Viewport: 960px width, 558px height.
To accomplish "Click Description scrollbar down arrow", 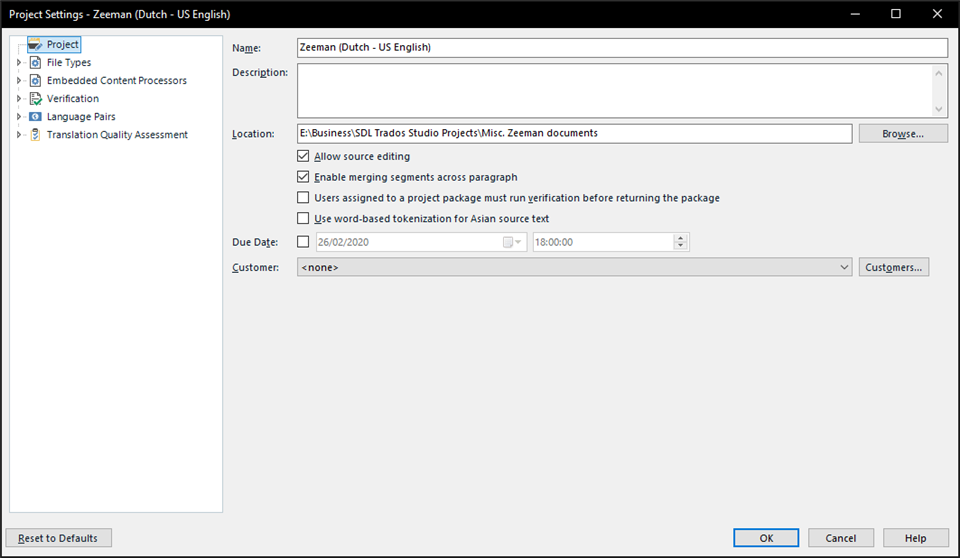I will coord(939,110).
